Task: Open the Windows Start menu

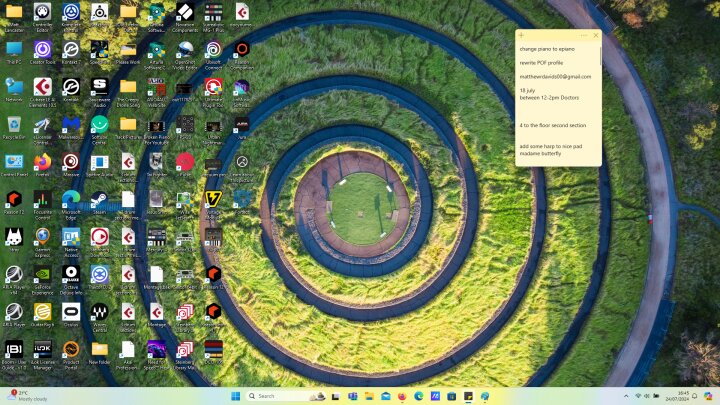Action: tap(236, 396)
